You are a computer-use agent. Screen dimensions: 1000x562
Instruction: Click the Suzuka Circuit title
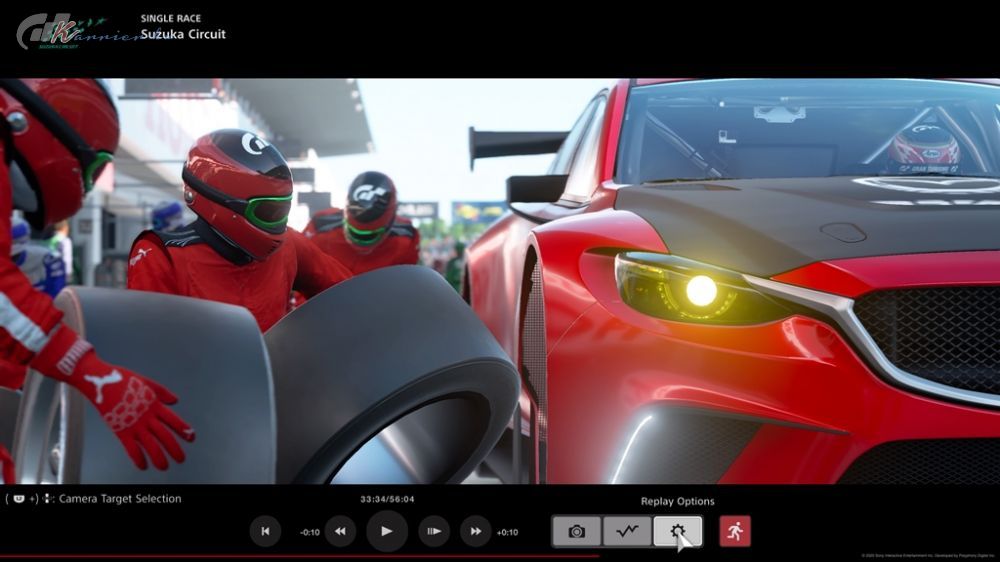pos(183,34)
